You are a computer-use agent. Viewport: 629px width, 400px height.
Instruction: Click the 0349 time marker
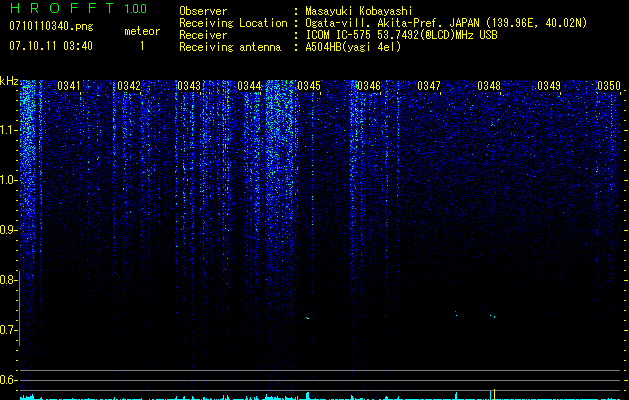(549, 86)
